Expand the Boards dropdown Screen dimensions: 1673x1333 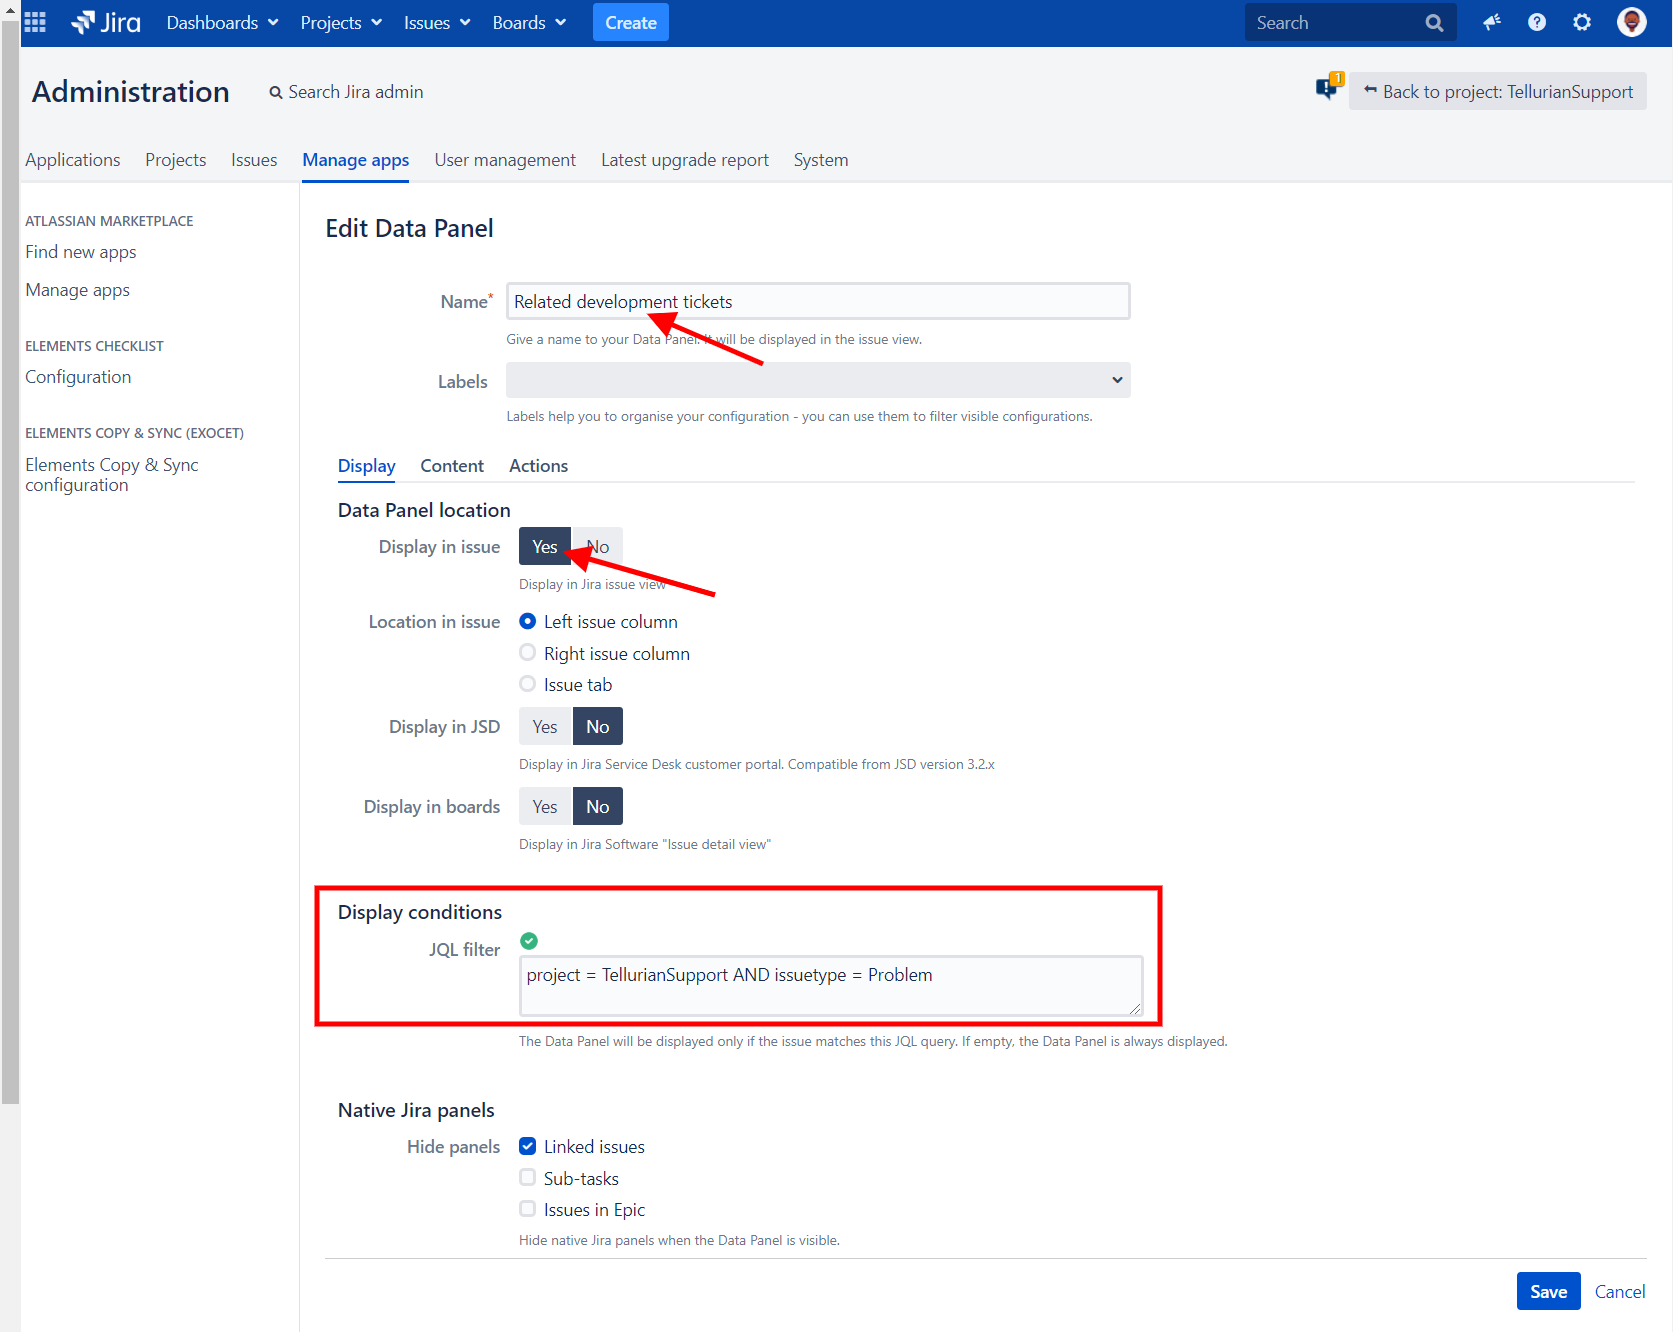click(x=528, y=22)
